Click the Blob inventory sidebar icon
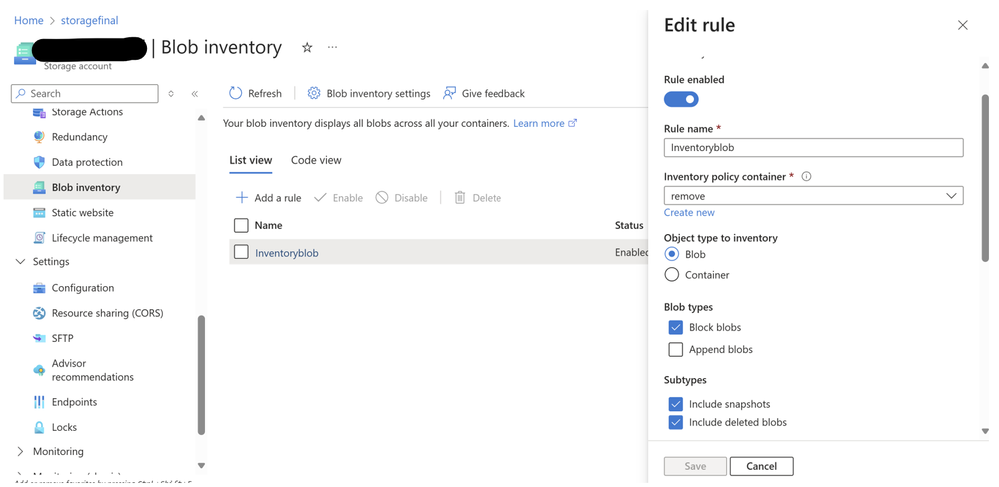 [40, 187]
